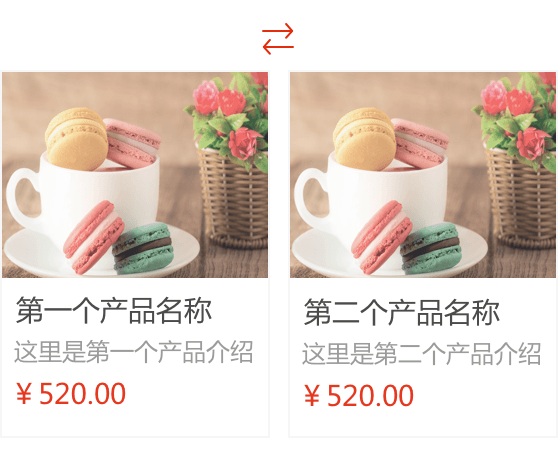
Task: Click green macaron in first product photo
Action: coord(144,248)
